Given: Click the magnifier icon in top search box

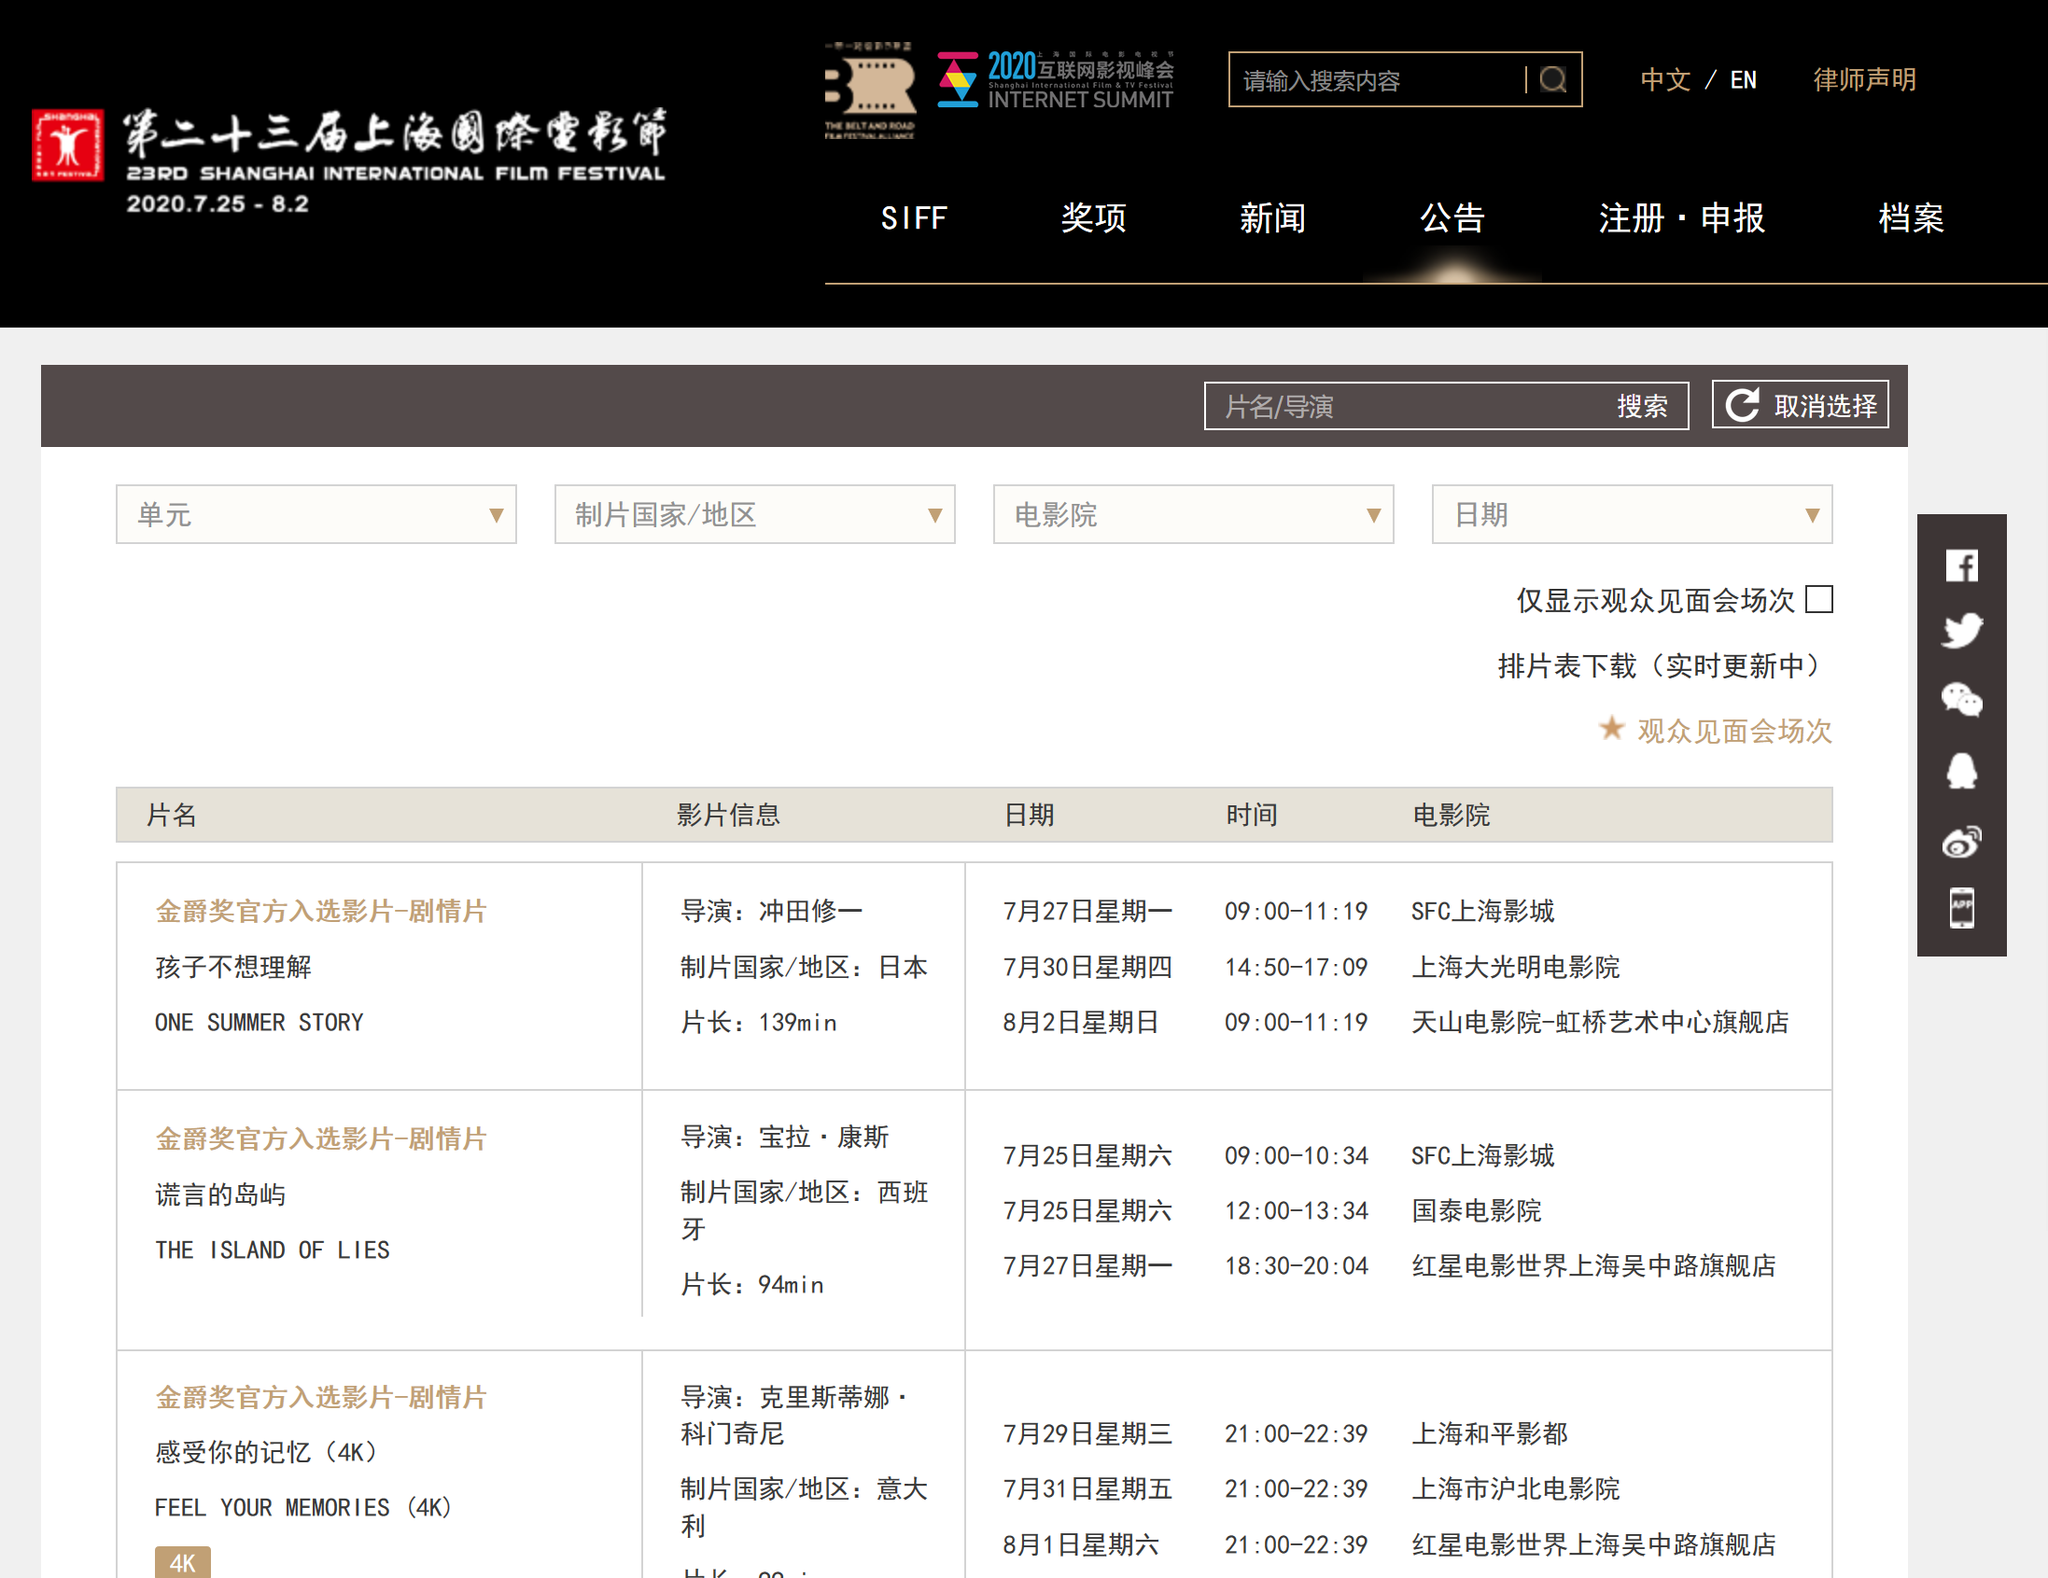Looking at the screenshot, I should click(x=1552, y=80).
